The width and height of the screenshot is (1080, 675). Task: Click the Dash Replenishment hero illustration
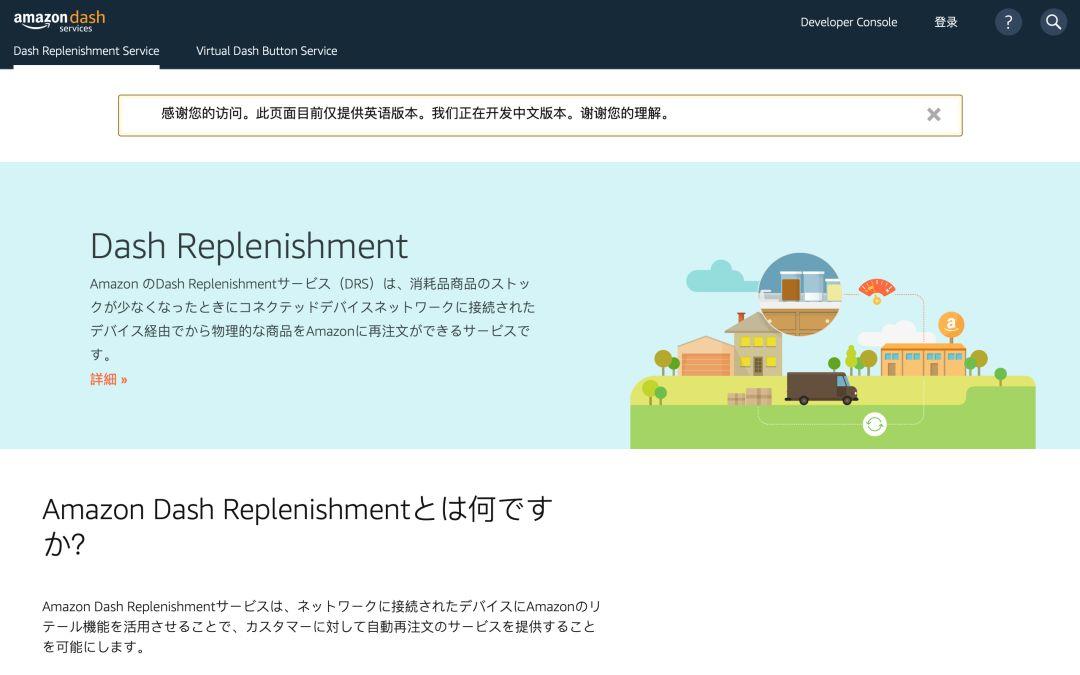click(x=833, y=350)
